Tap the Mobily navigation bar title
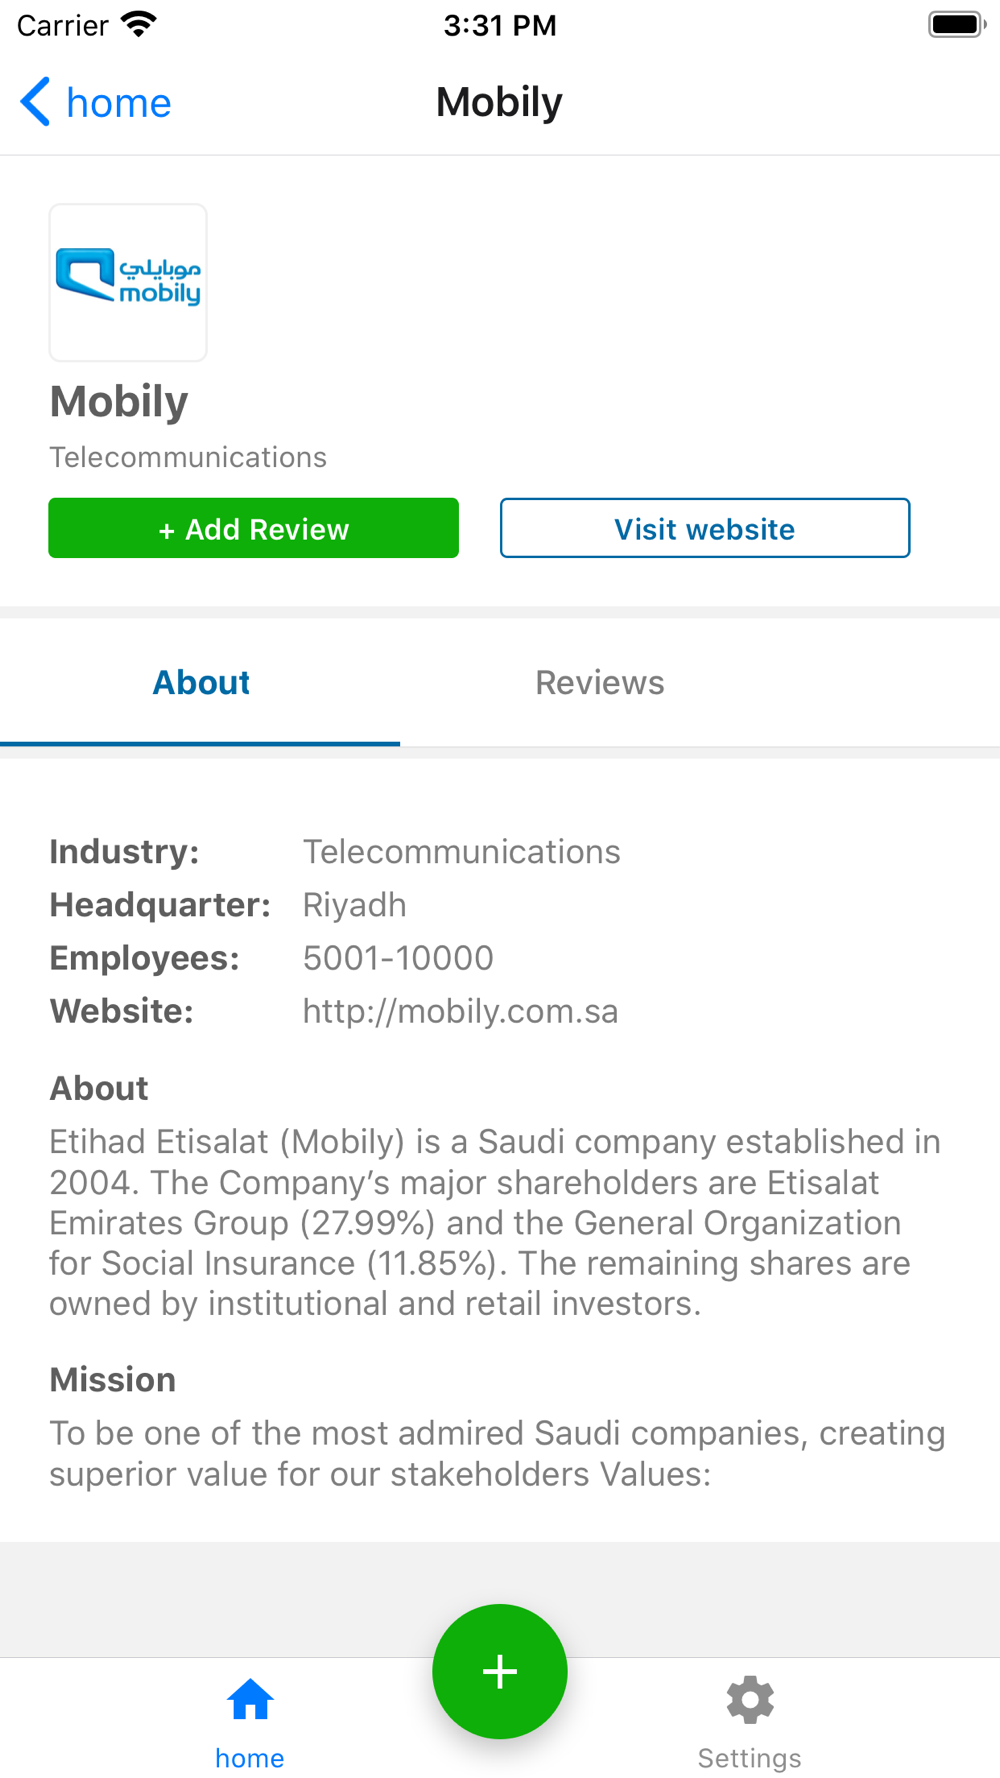 click(499, 102)
